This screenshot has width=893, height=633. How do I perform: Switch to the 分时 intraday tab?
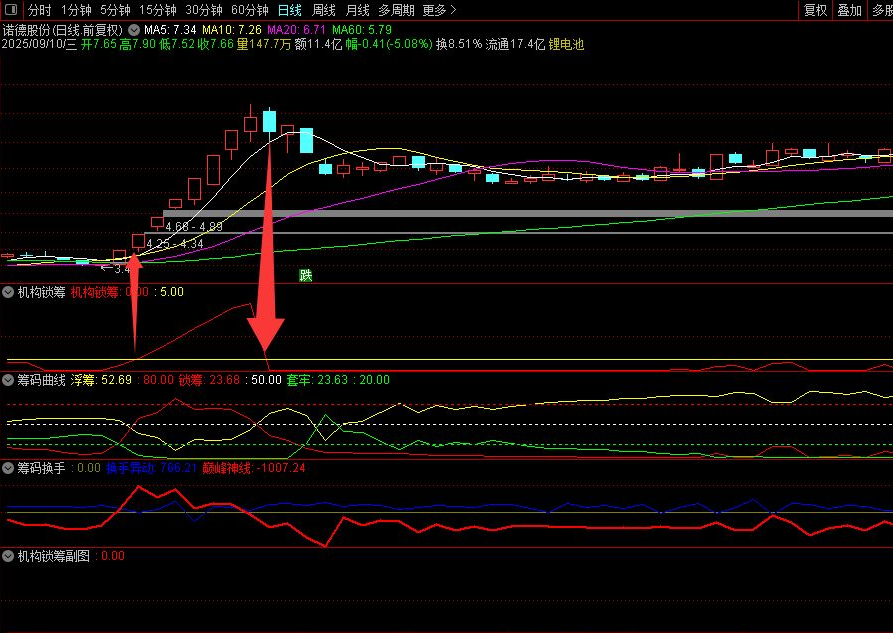click(39, 10)
